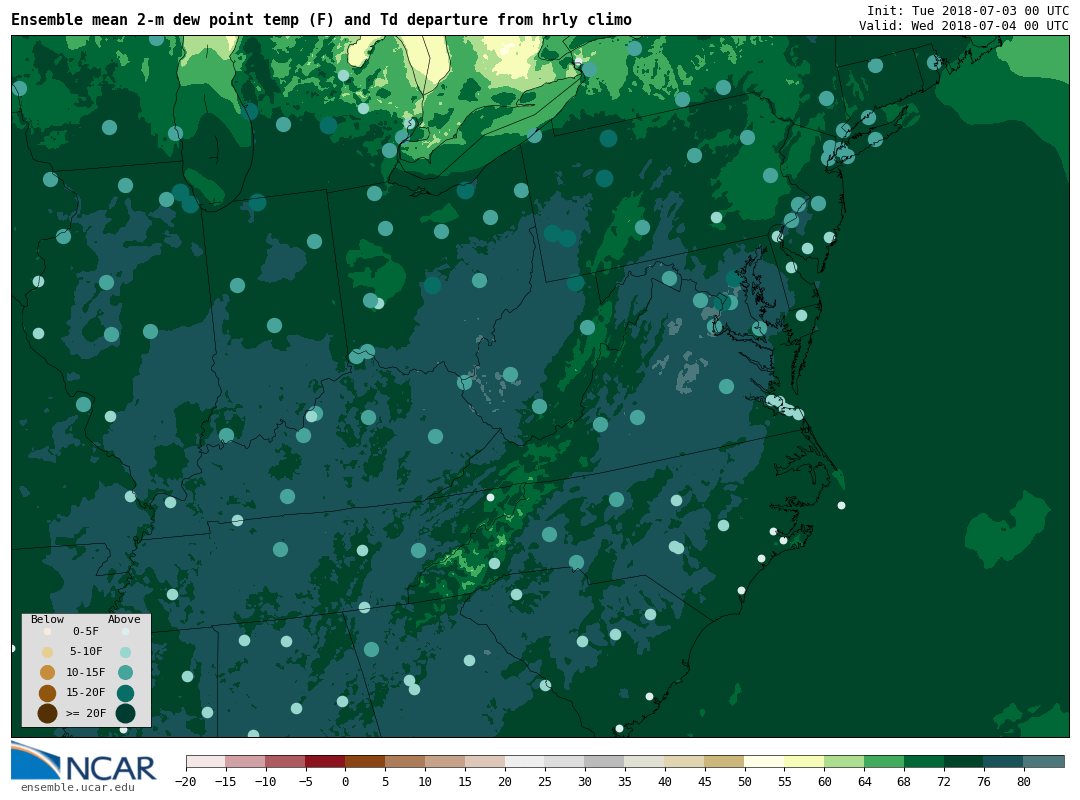Click the 'Valid: Wed 2018-07-04 00 UTC' text

pos(964,25)
